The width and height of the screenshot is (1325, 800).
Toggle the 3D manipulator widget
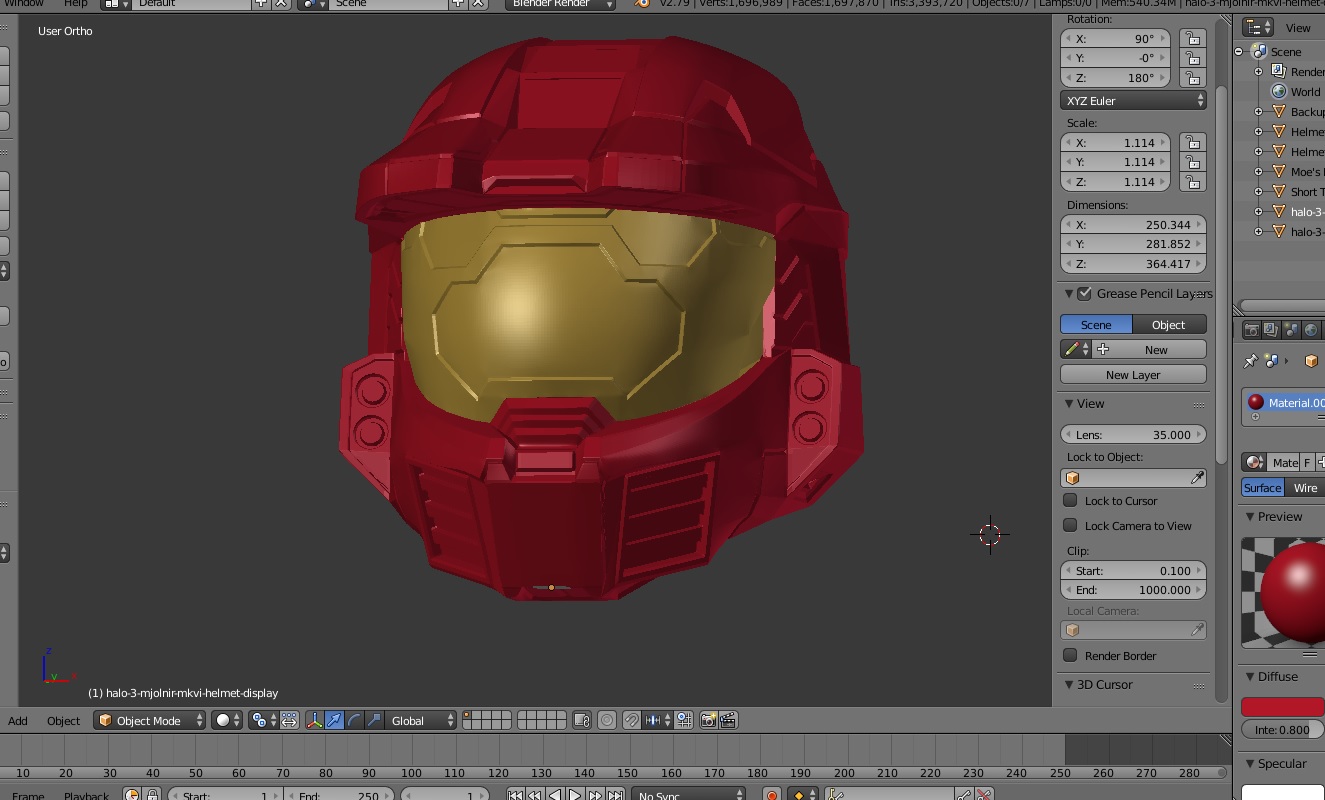coord(314,720)
